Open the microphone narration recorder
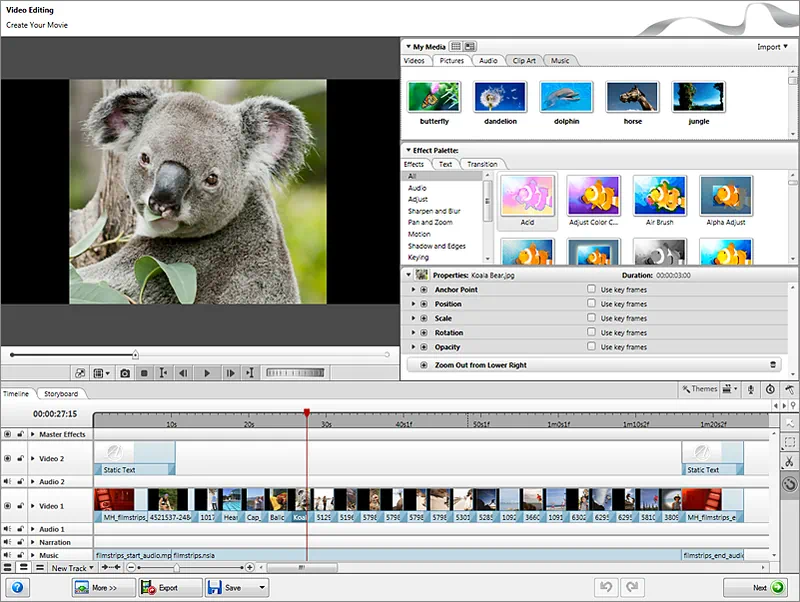Screen dimensions: 800x602 click(x=751, y=389)
